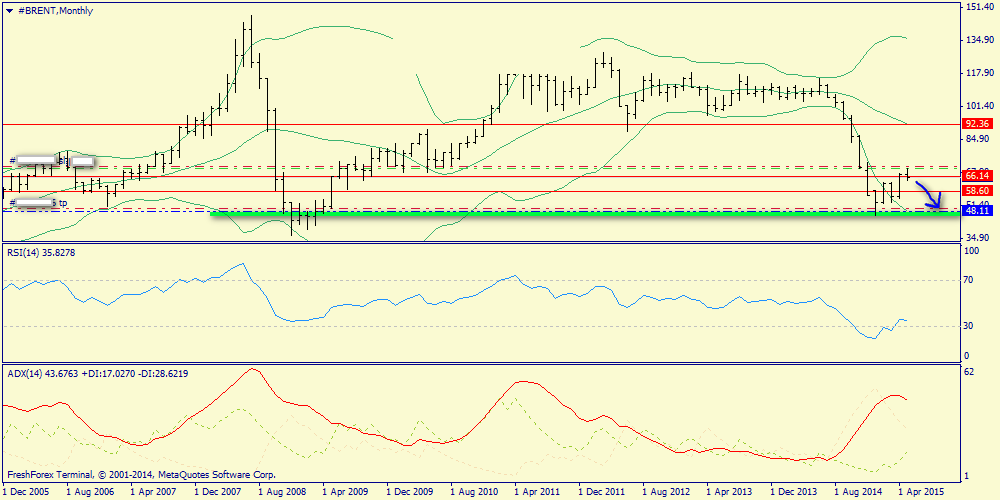1000x500 pixels.
Task: Click the blue RSI line at its 2015 low
Action: [x=872, y=337]
